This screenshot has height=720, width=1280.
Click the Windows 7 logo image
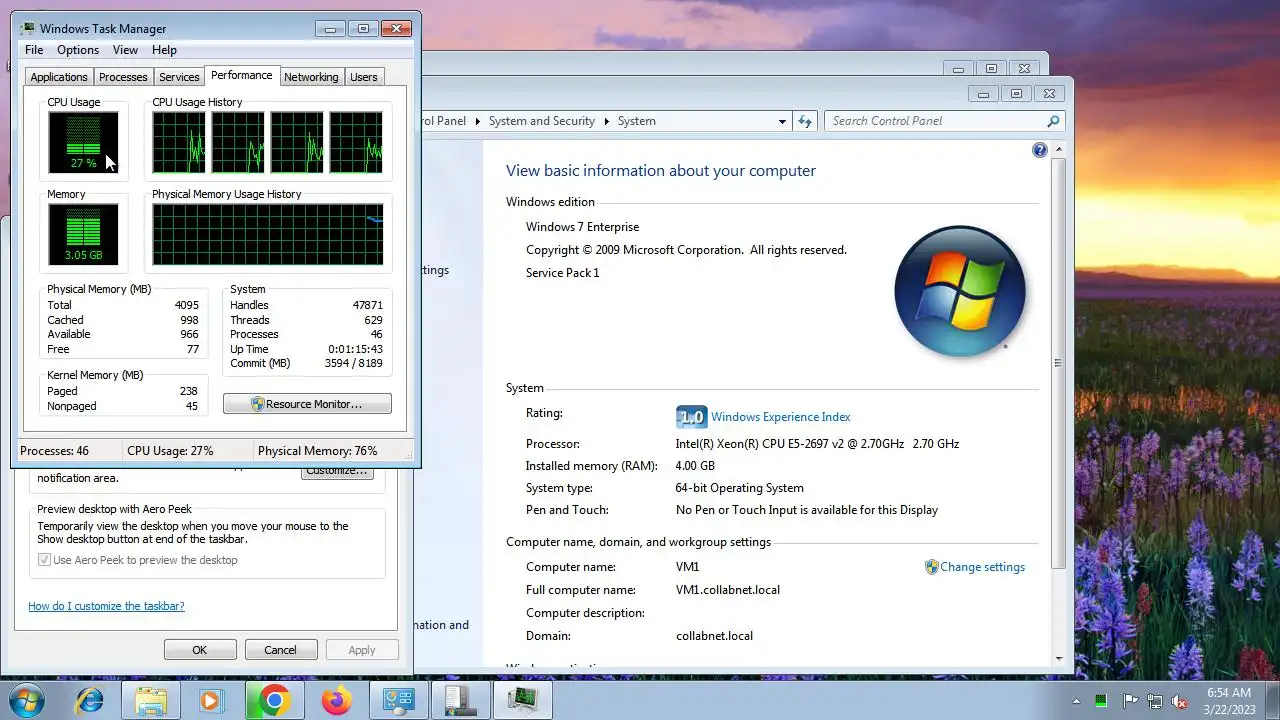(x=959, y=291)
